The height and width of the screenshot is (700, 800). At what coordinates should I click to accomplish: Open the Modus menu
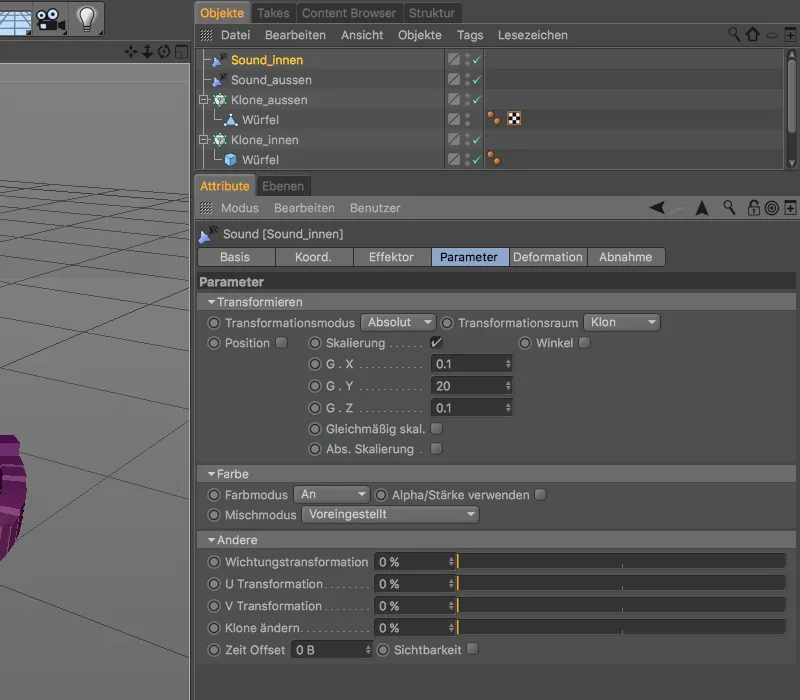click(x=240, y=208)
